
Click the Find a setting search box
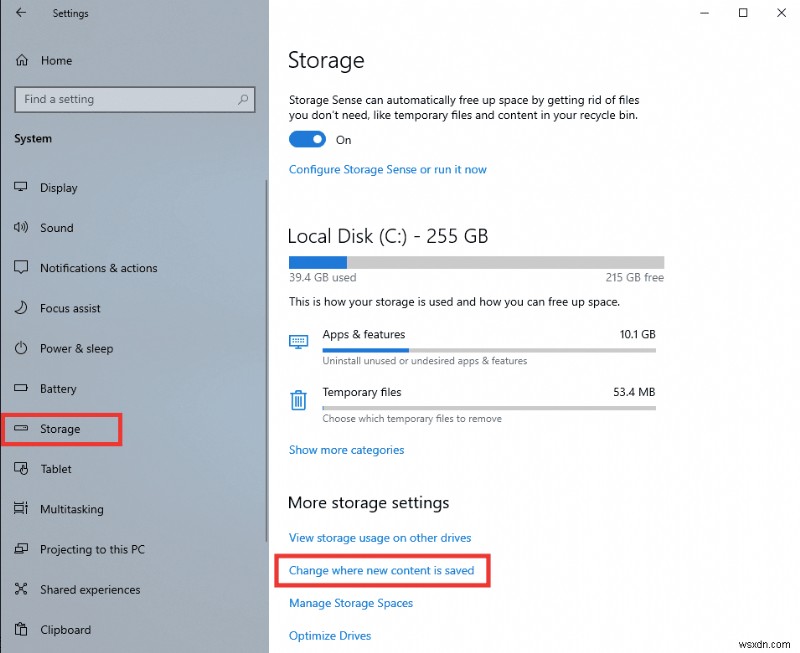pos(134,99)
